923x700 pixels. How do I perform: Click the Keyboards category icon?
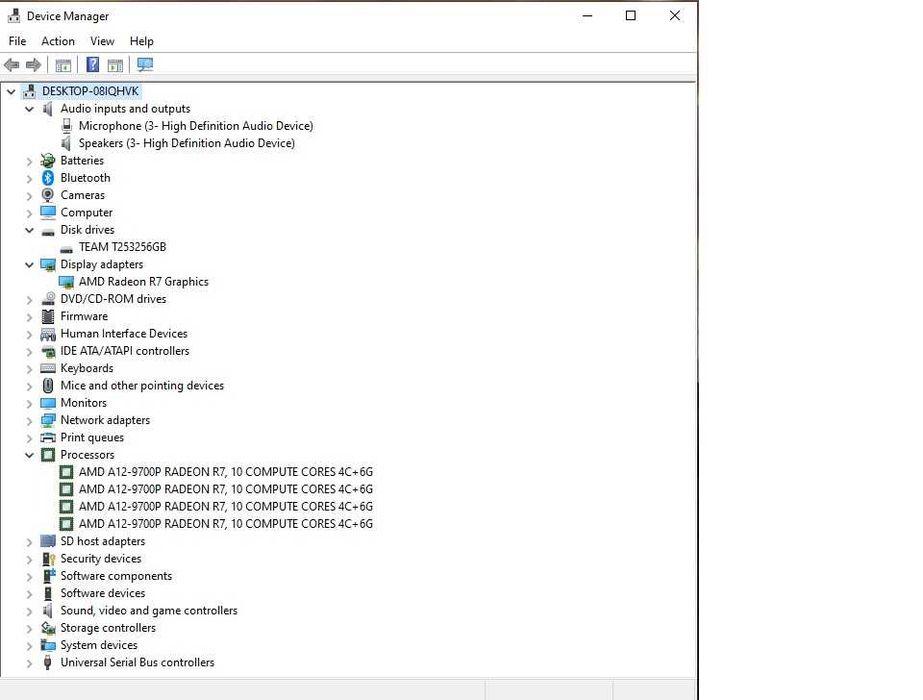point(48,368)
